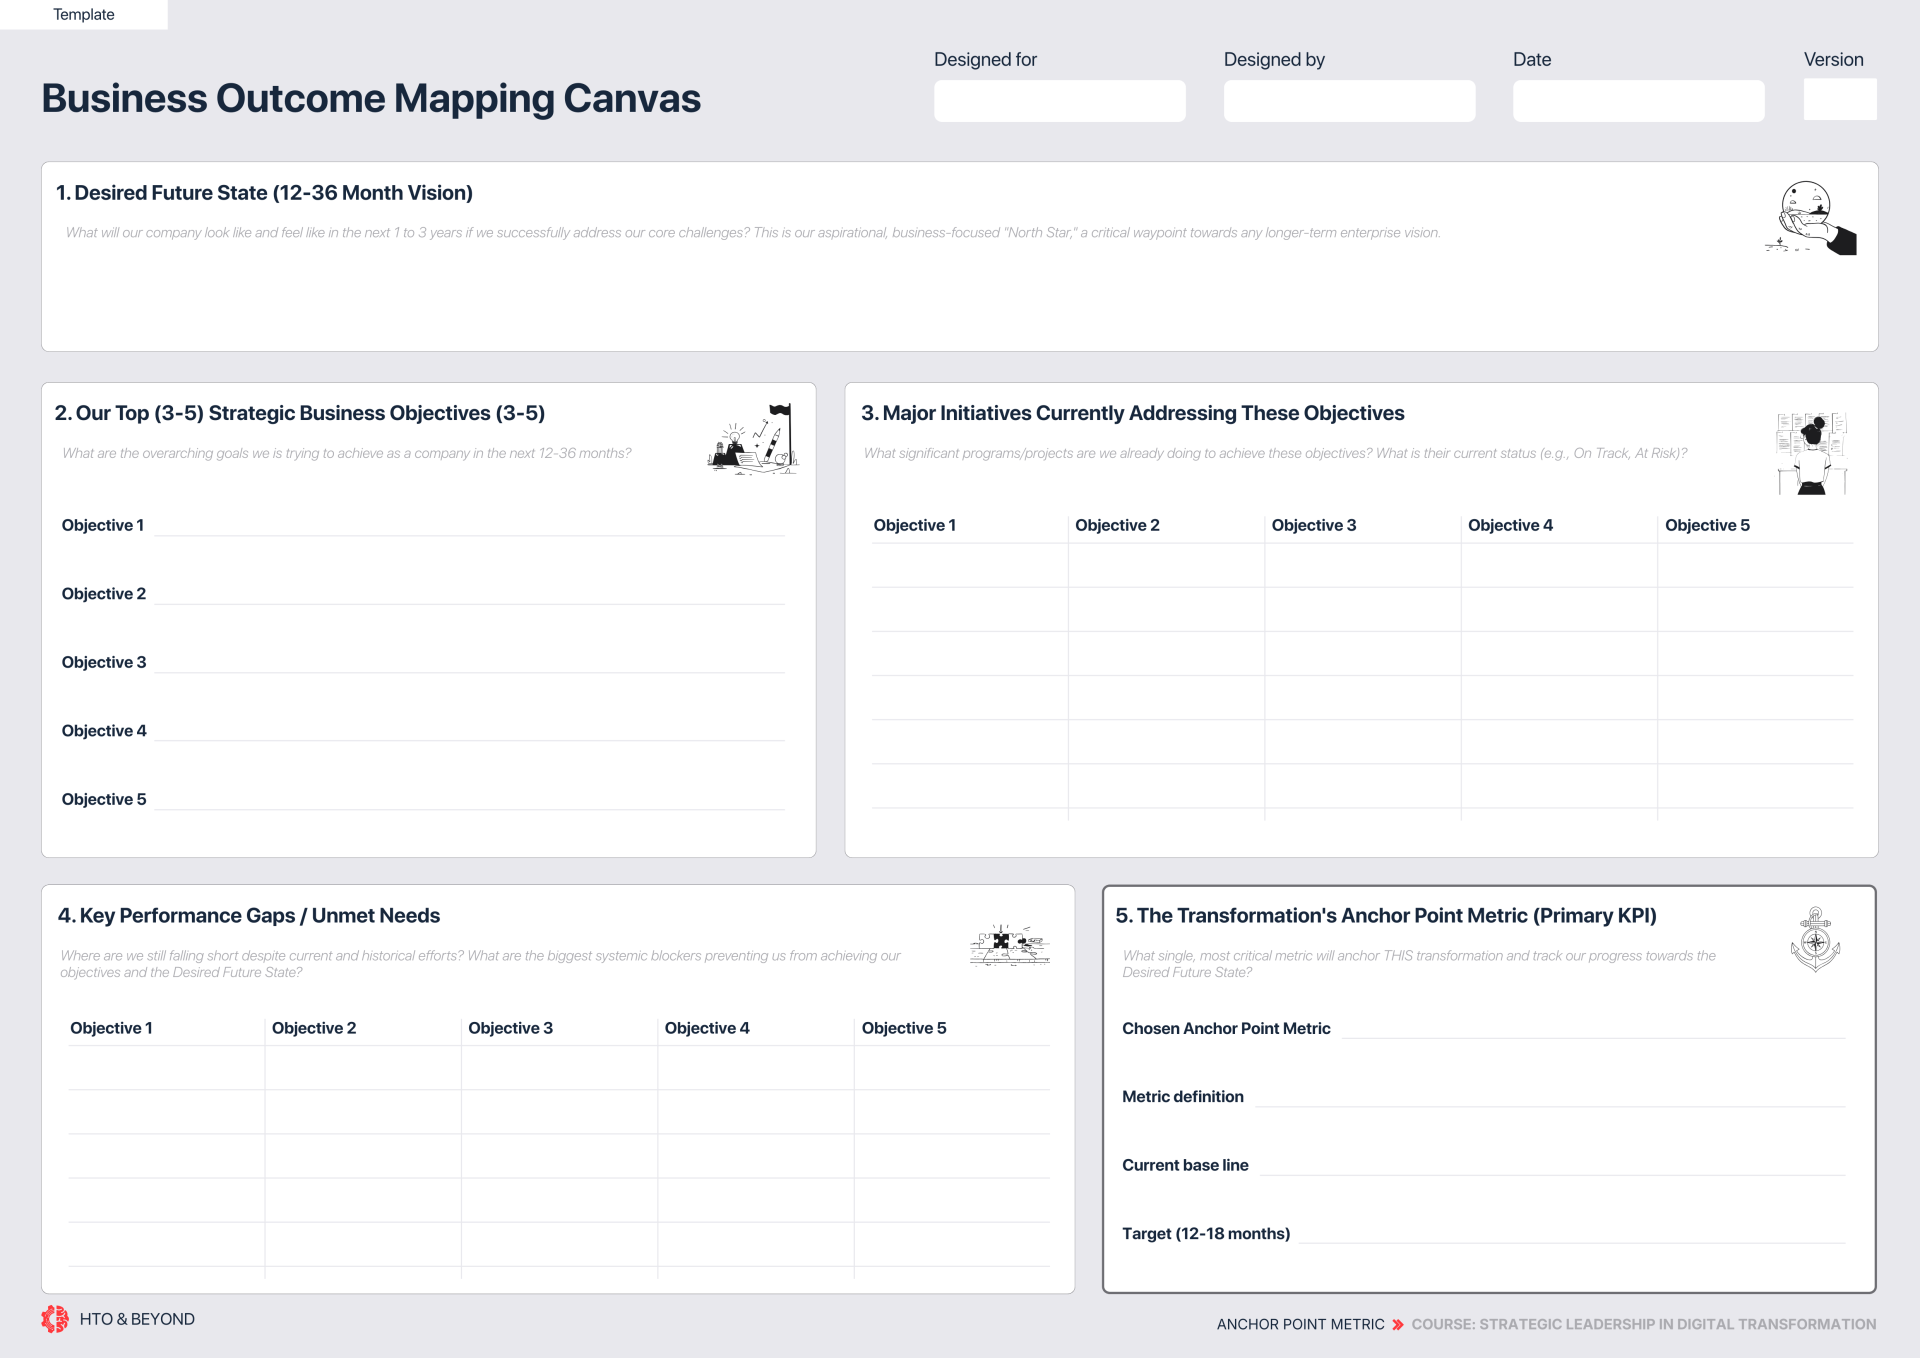The height and width of the screenshot is (1358, 1920).
Task: Click the red double-chevron arrow in footer
Action: point(1398,1324)
